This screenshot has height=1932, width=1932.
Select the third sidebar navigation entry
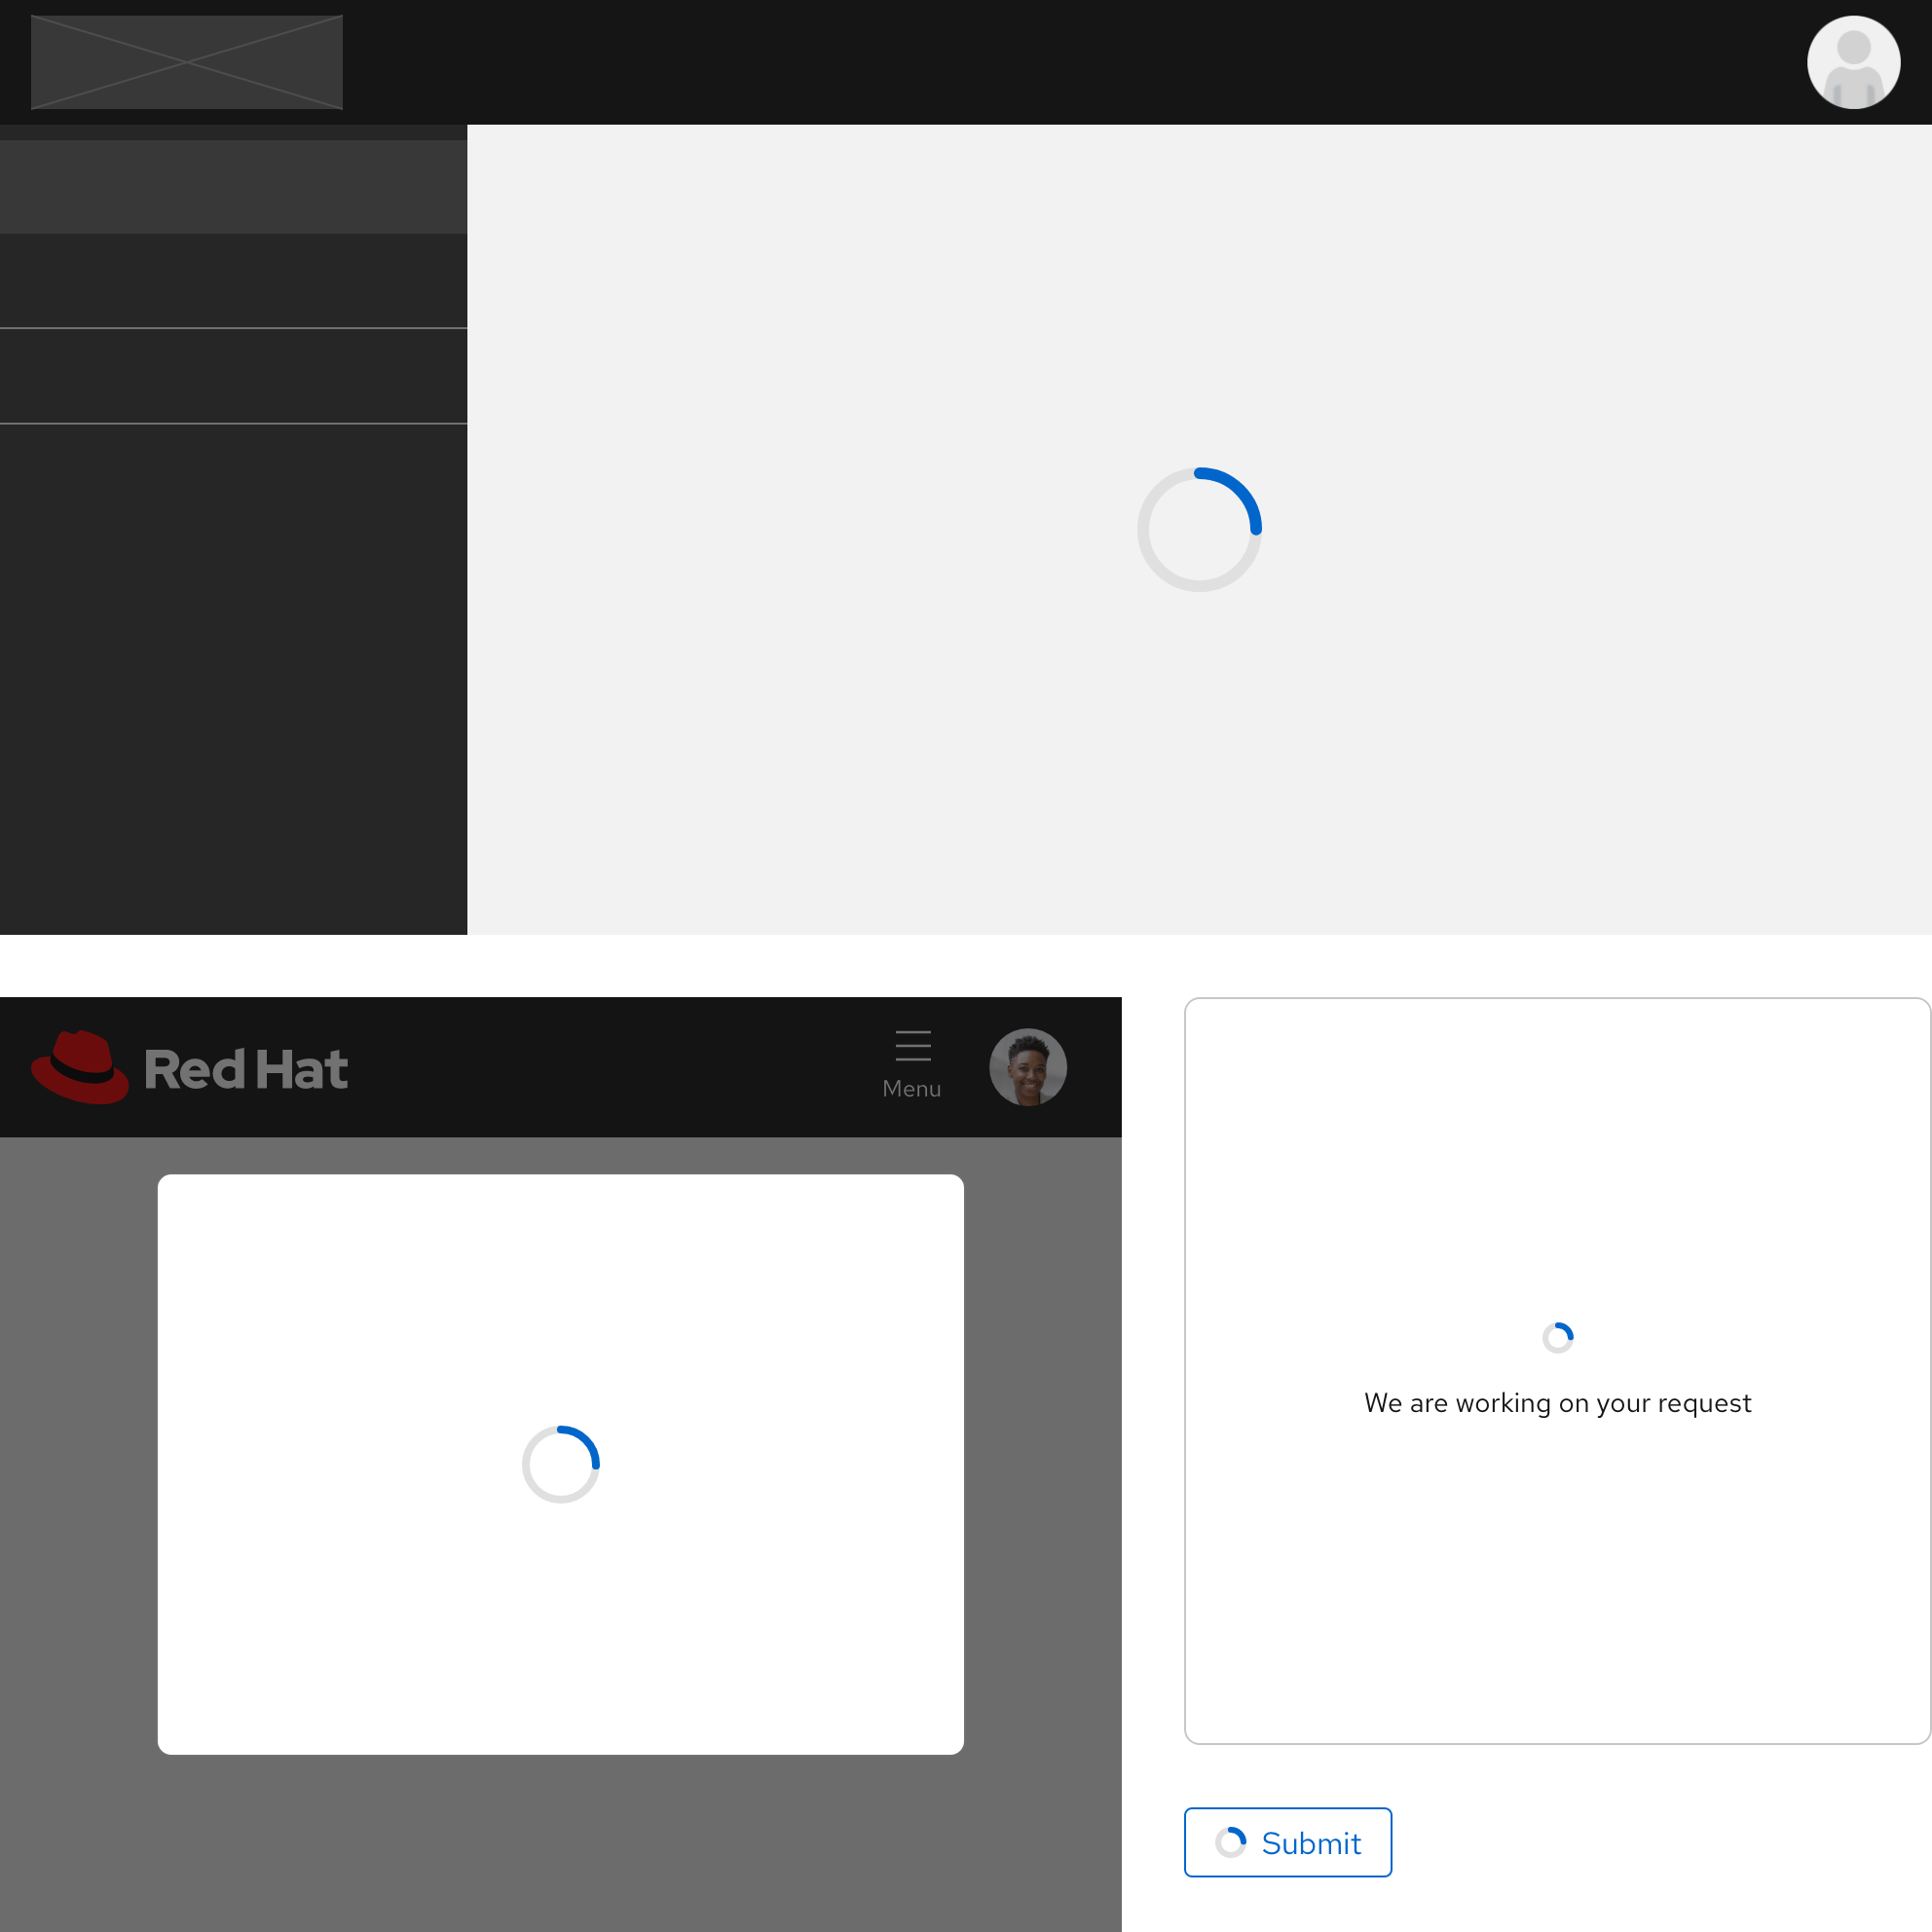point(232,375)
